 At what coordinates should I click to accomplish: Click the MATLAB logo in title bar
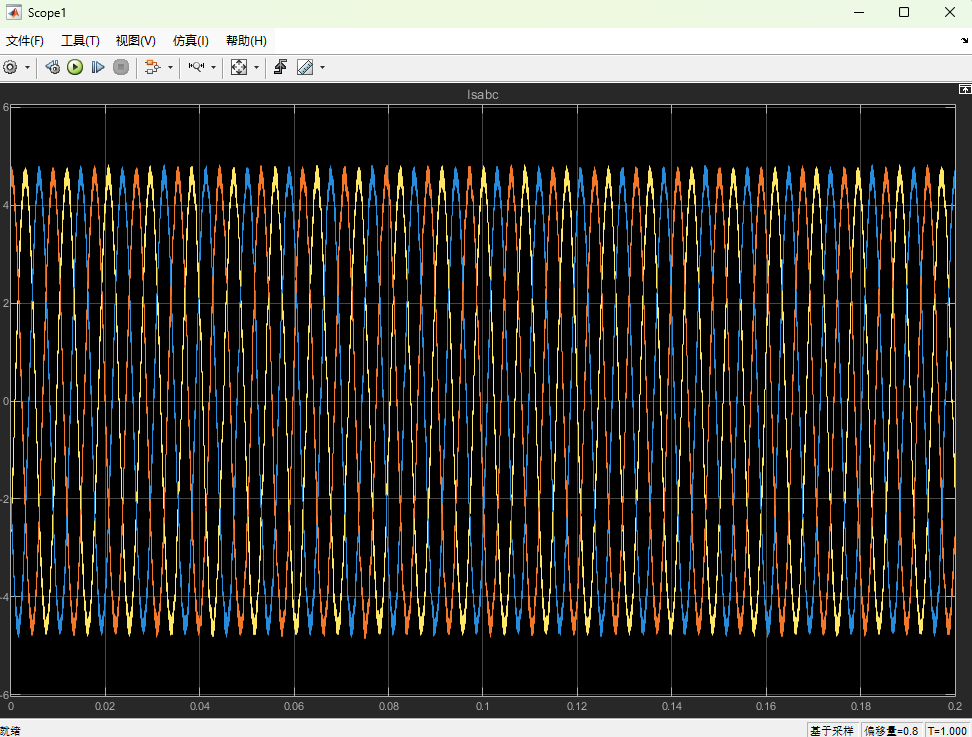click(x=13, y=12)
